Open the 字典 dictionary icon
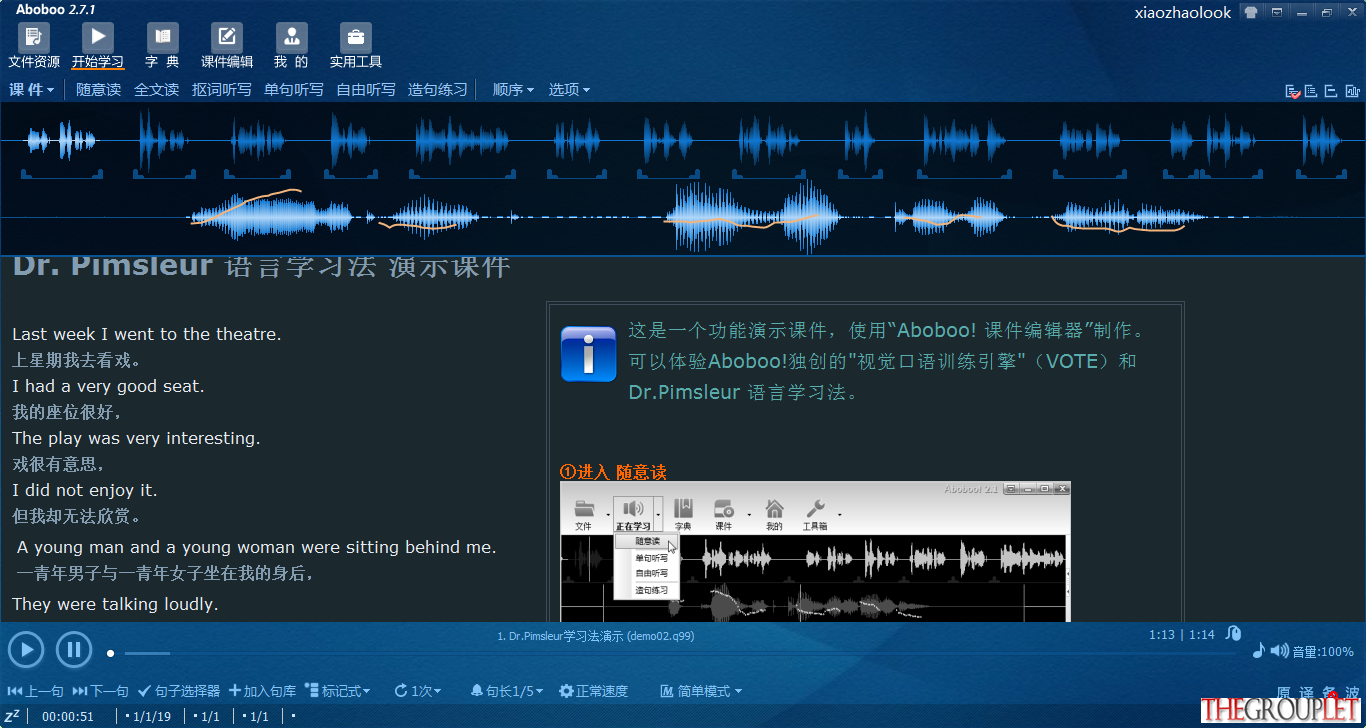Image resolution: width=1366 pixels, height=728 pixels. pos(162,46)
